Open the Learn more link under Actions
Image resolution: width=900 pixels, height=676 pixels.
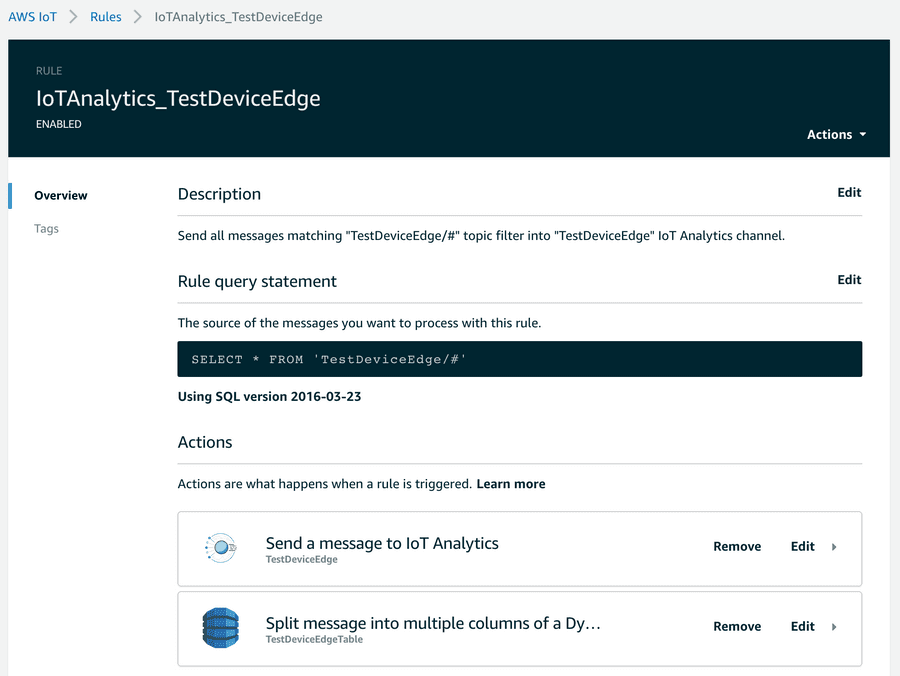511,484
